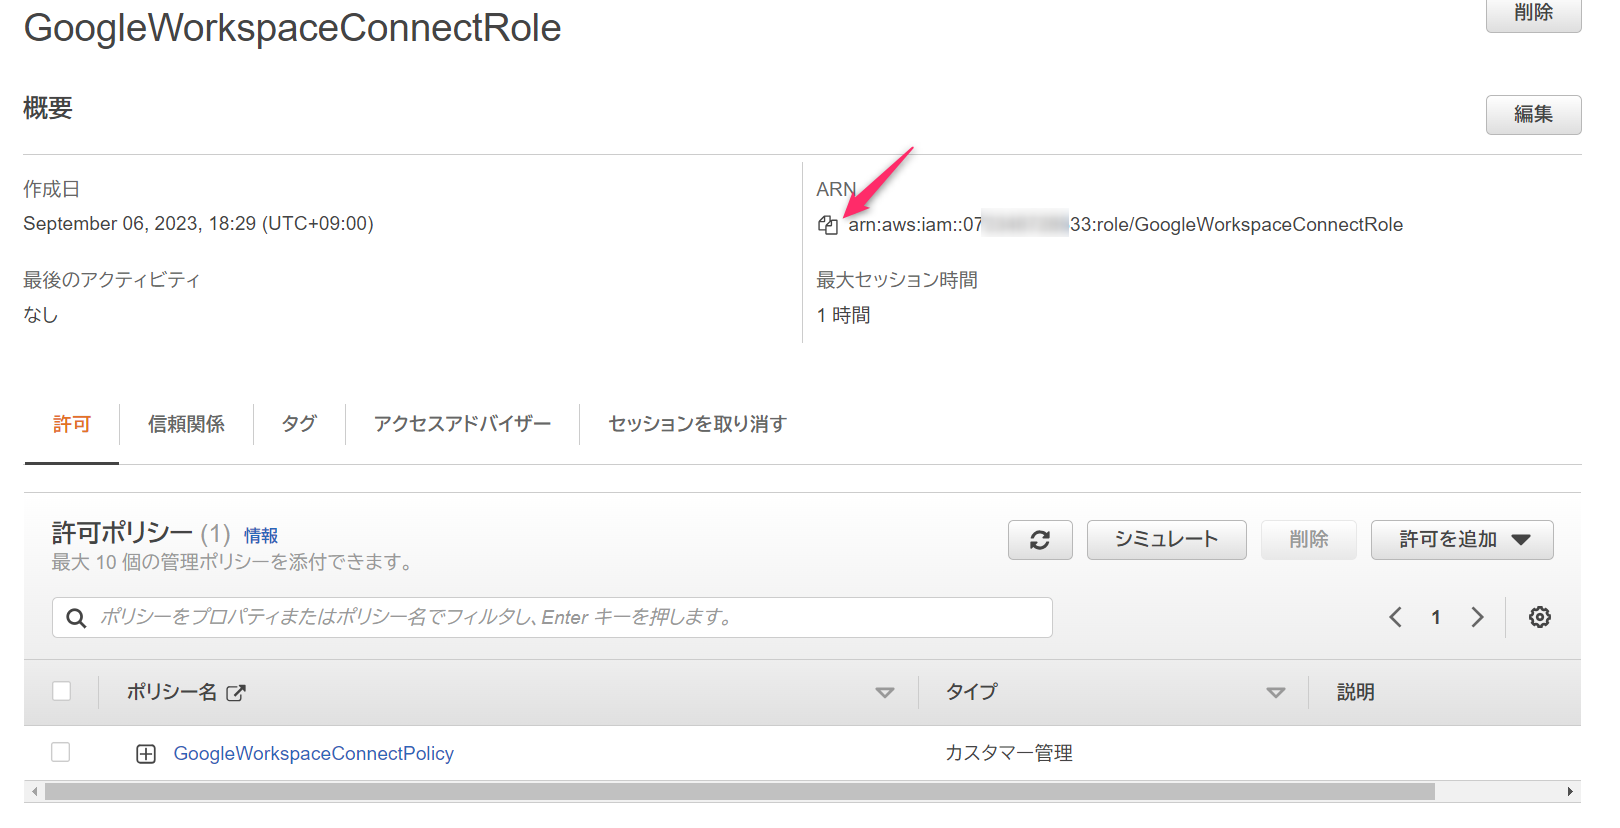The image size is (1620, 828).
Task: Copy the role ARN with the copy icon
Action: click(x=827, y=225)
